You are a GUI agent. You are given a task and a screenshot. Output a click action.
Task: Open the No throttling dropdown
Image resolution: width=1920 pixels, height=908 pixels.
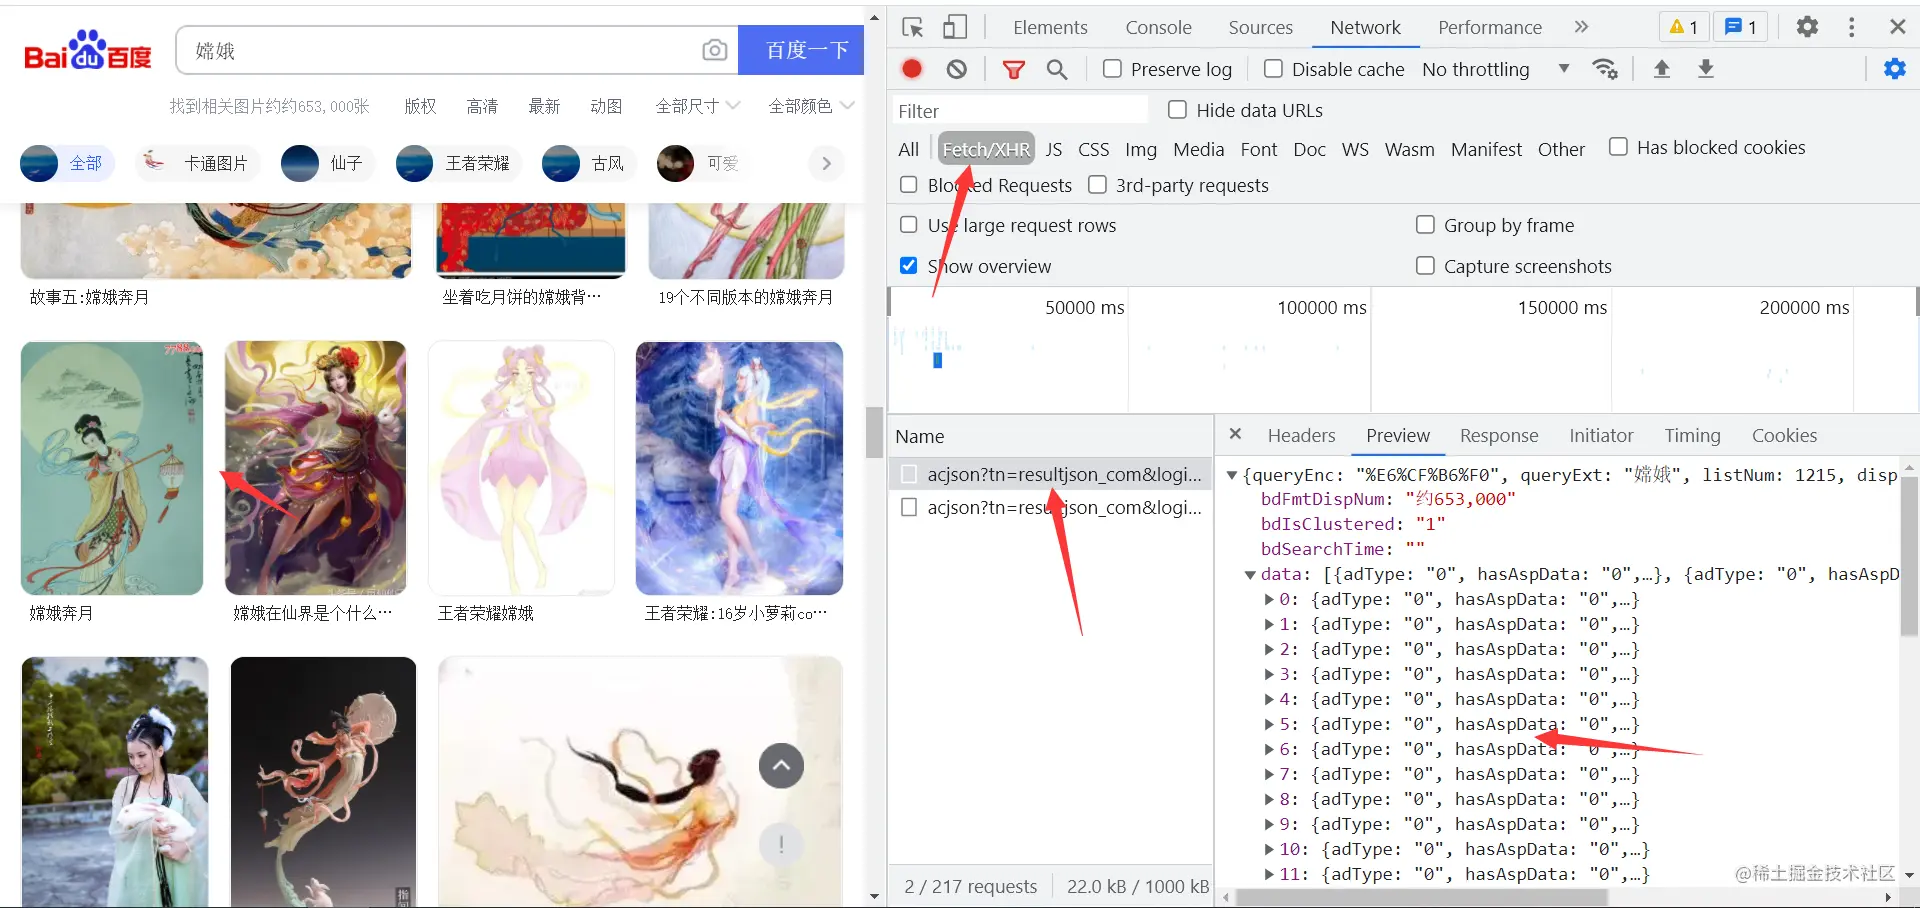pyautogui.click(x=1495, y=69)
